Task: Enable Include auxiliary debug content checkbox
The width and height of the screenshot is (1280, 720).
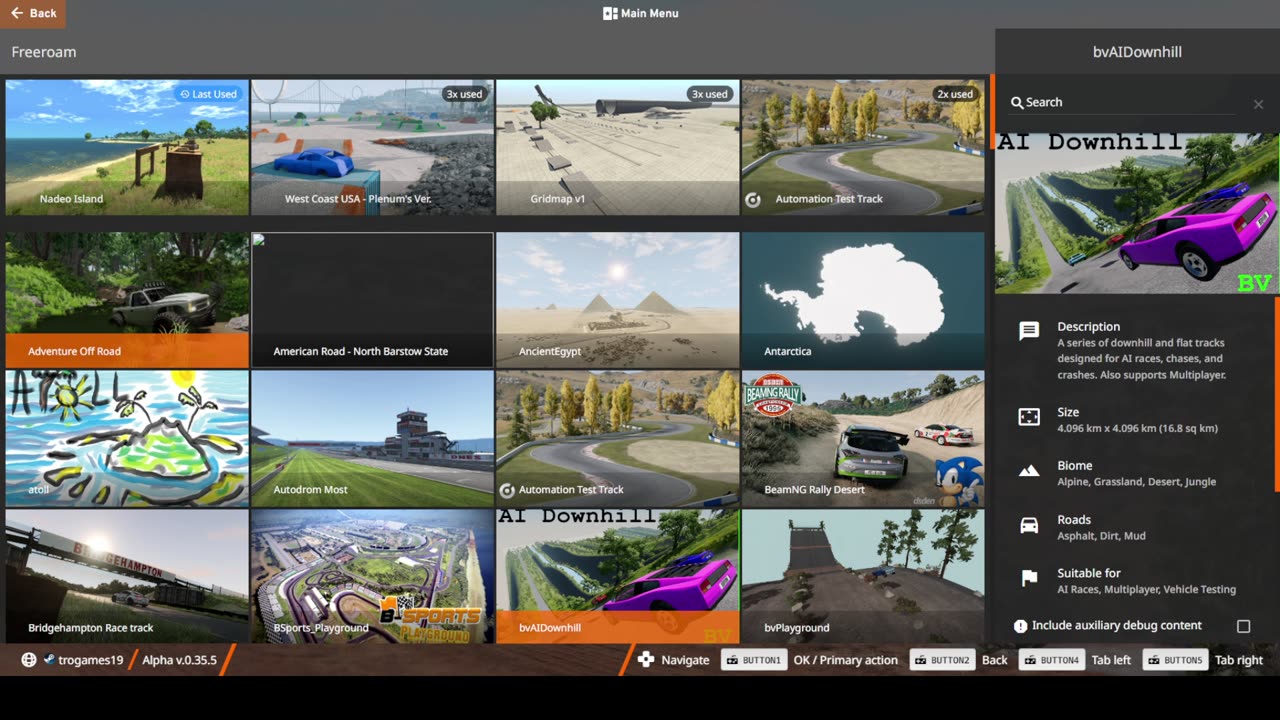Action: [1243, 626]
